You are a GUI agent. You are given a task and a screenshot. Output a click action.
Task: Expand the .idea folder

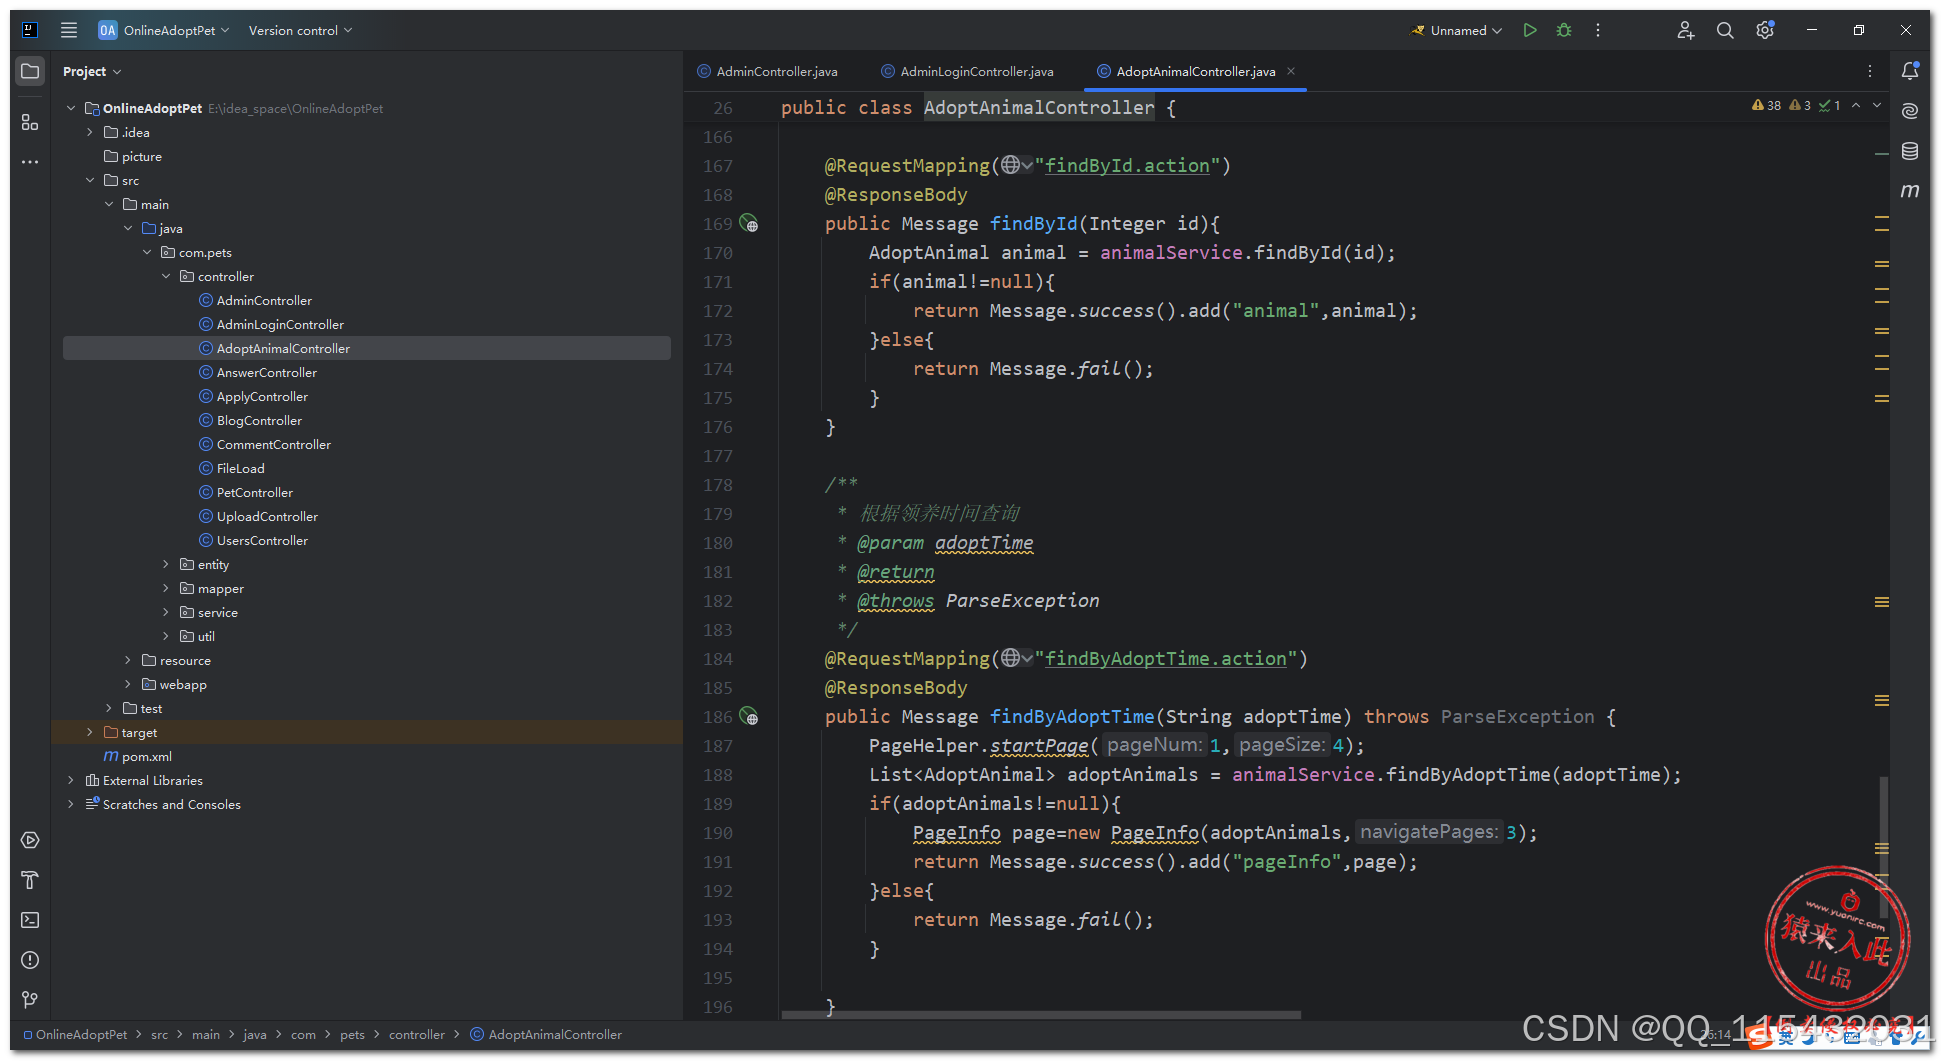coord(90,132)
